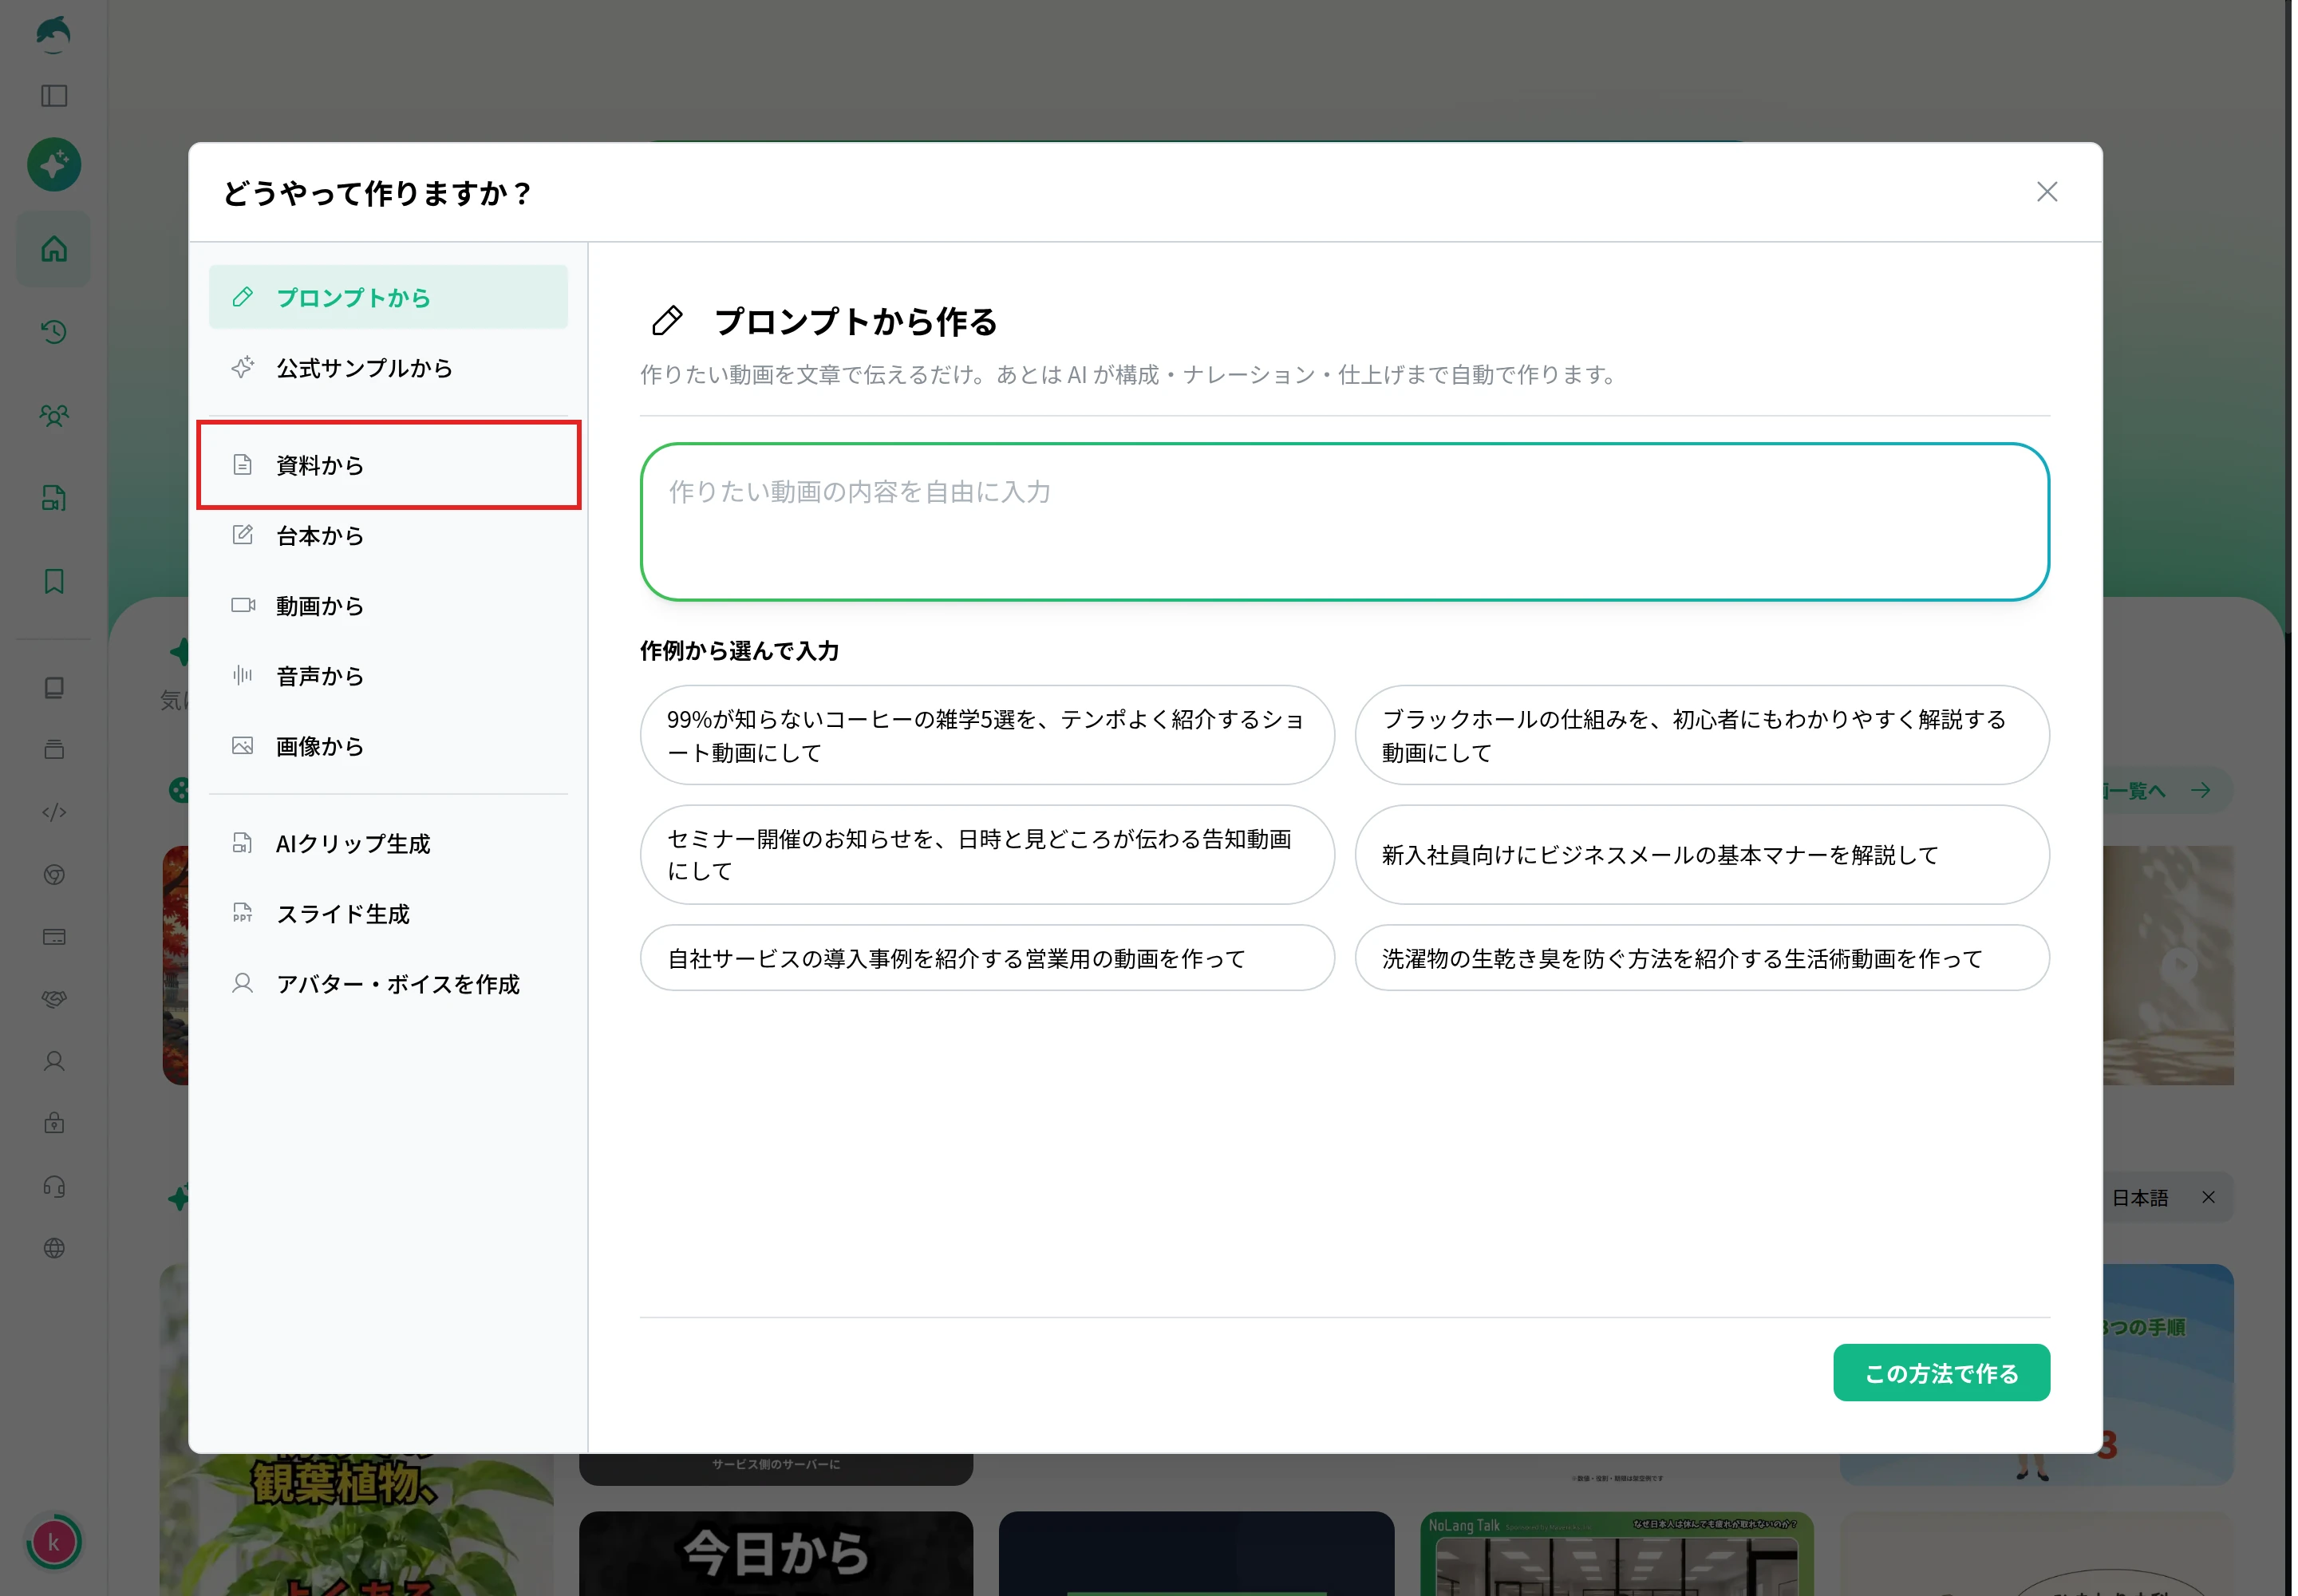This screenshot has width=2298, height=1596.
Task: Open the 今日から video thumbnail
Action: 775,1553
